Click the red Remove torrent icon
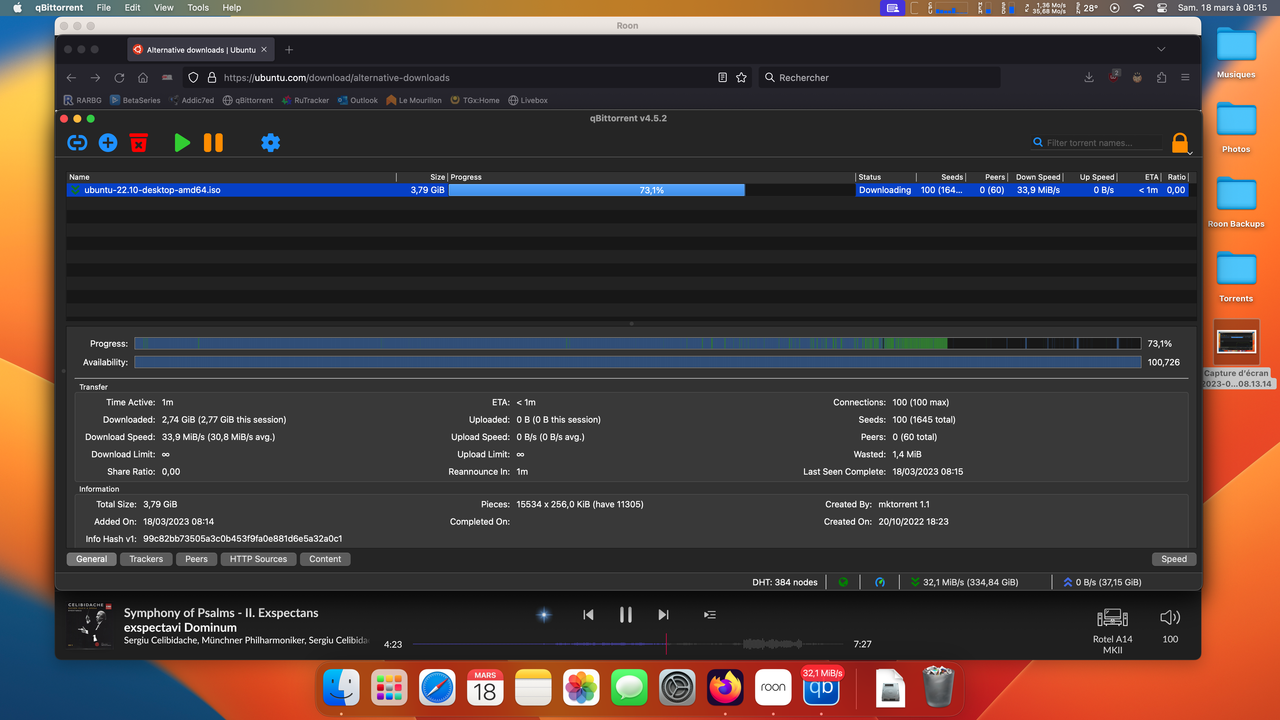Viewport: 1280px width, 720px height. pos(139,143)
